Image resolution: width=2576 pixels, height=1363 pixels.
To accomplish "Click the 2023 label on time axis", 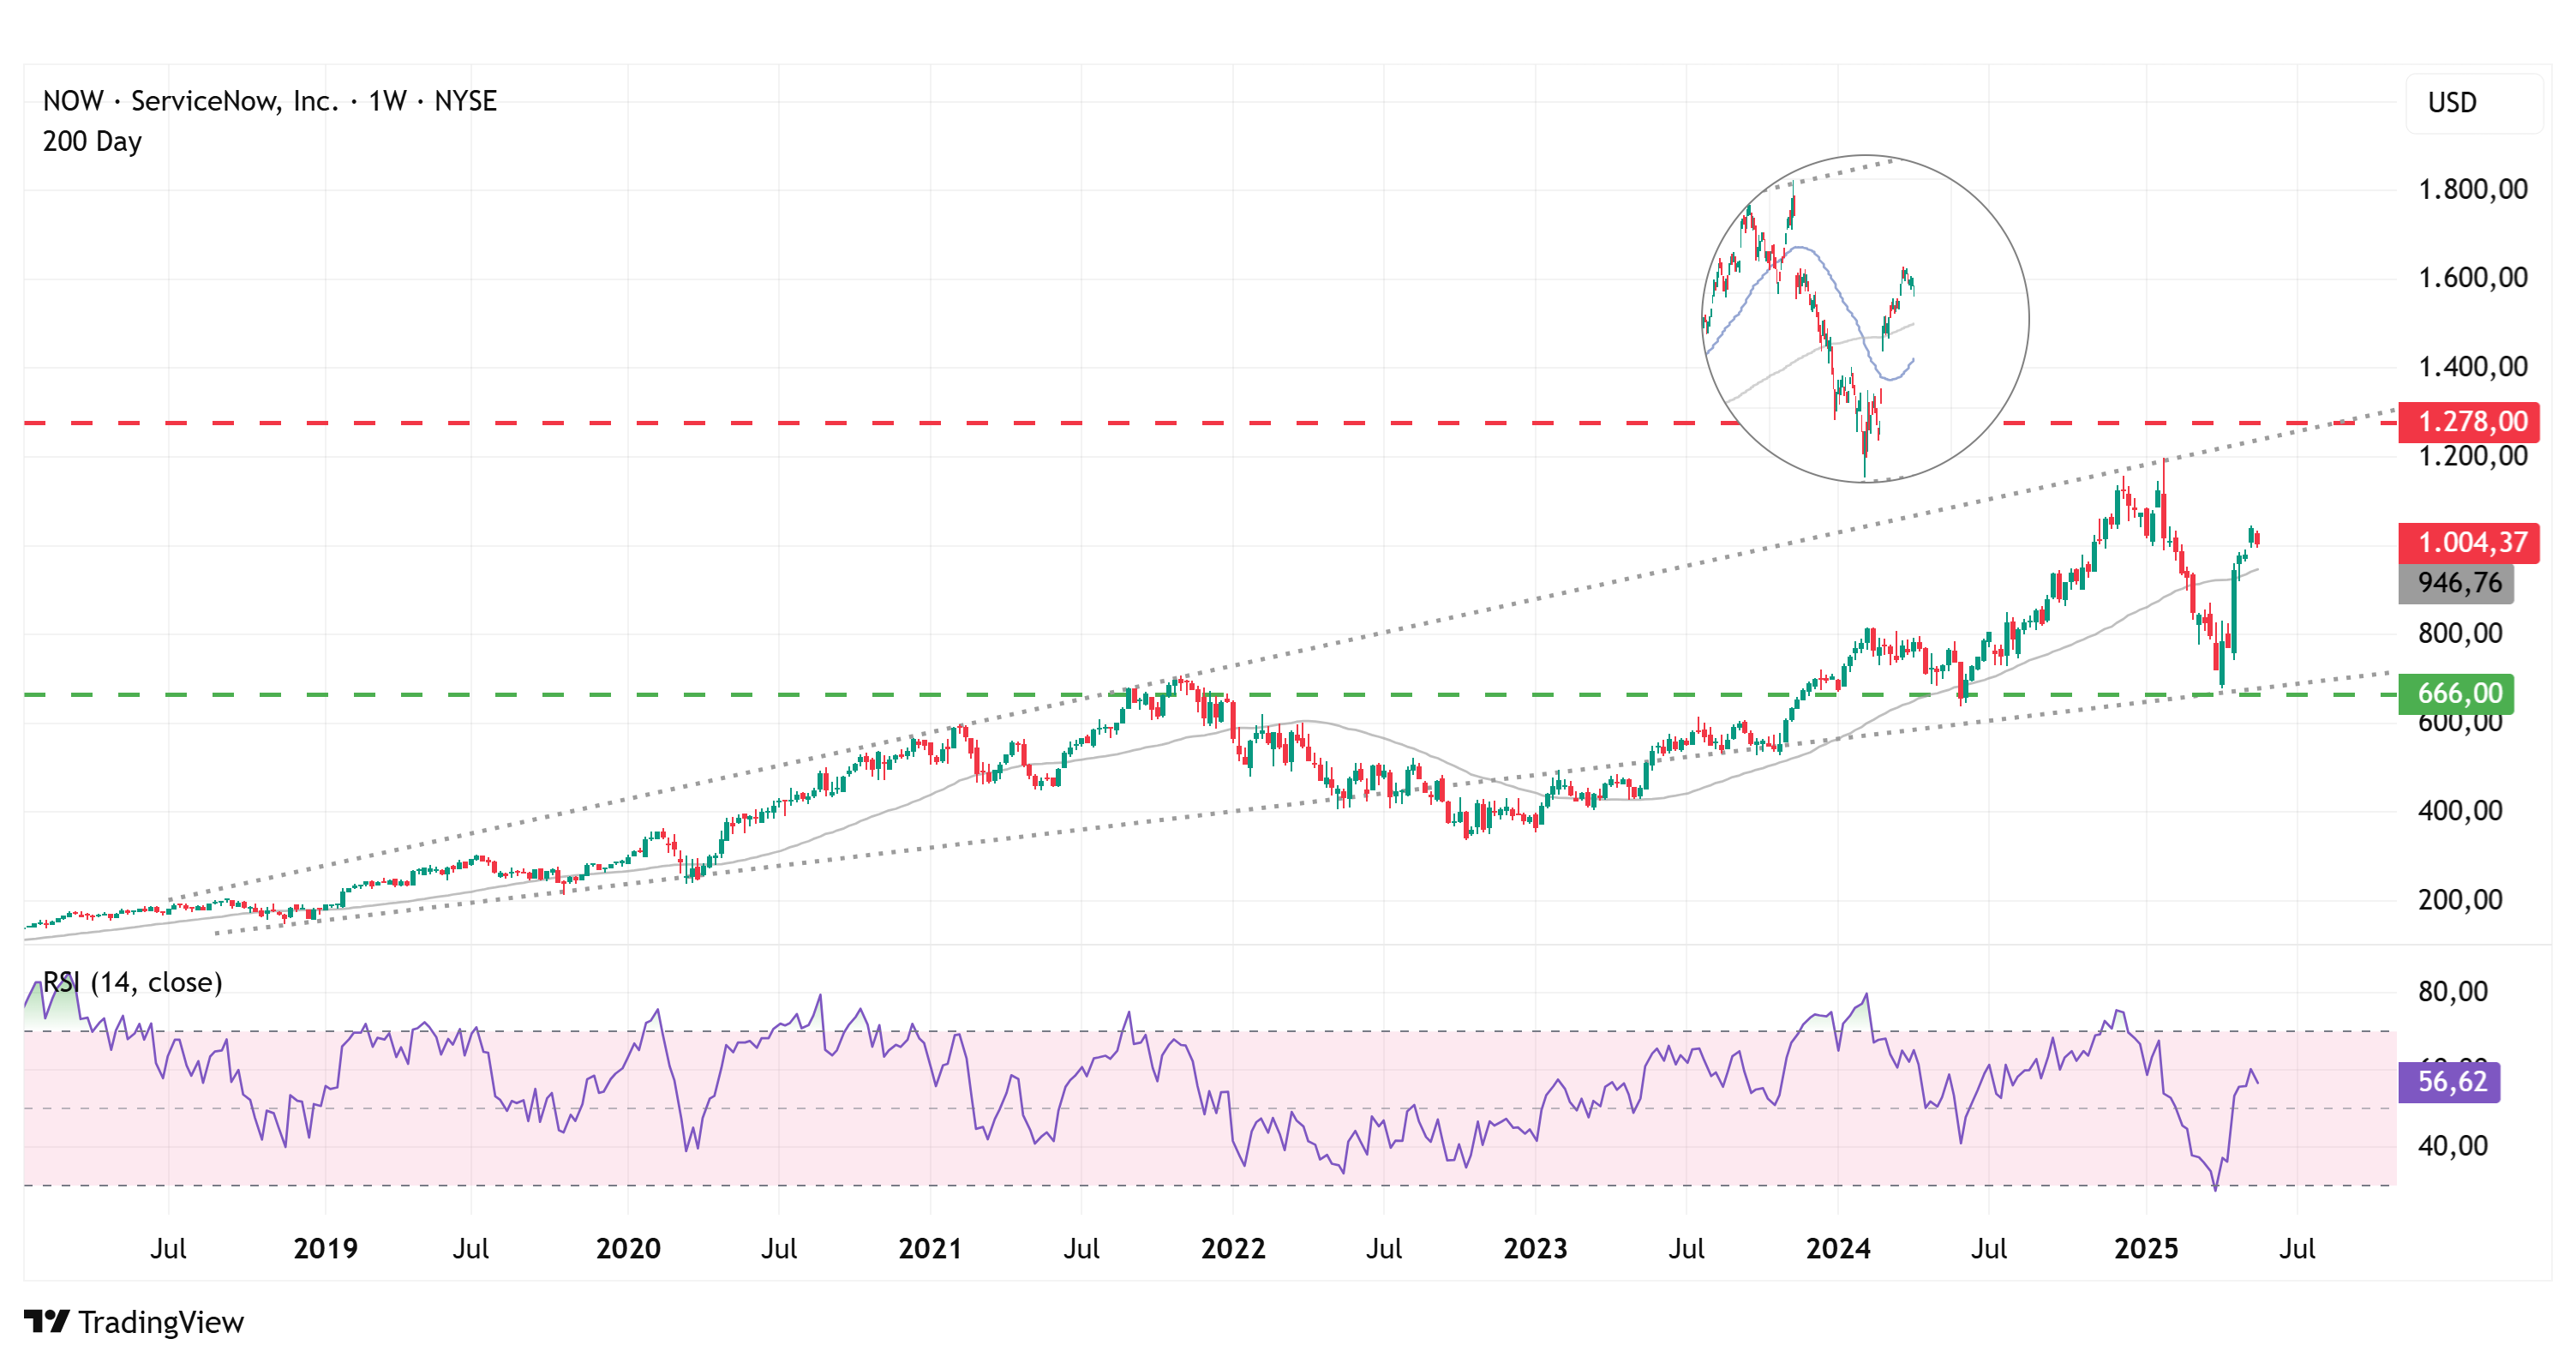I will [1535, 1248].
